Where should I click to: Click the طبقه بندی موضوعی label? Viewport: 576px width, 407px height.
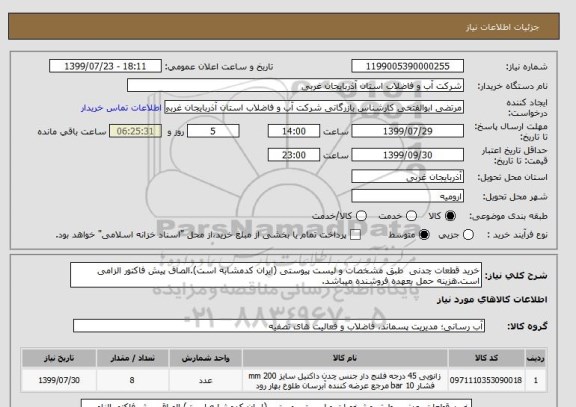[508, 216]
